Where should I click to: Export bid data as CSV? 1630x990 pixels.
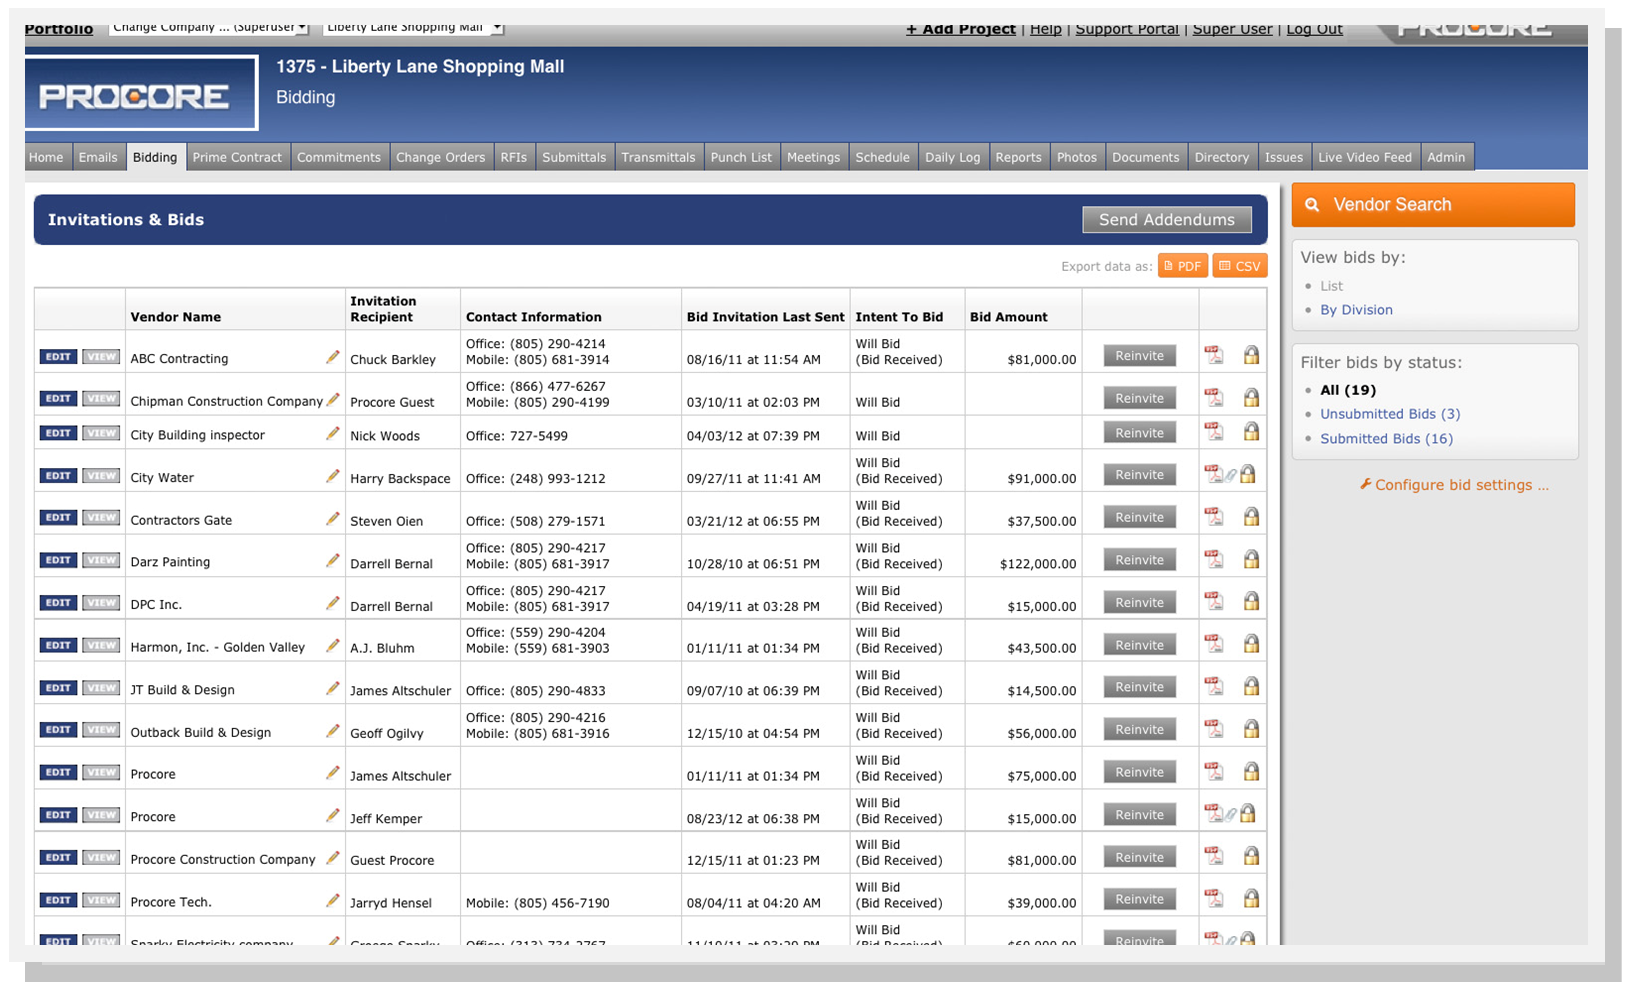coord(1239,266)
